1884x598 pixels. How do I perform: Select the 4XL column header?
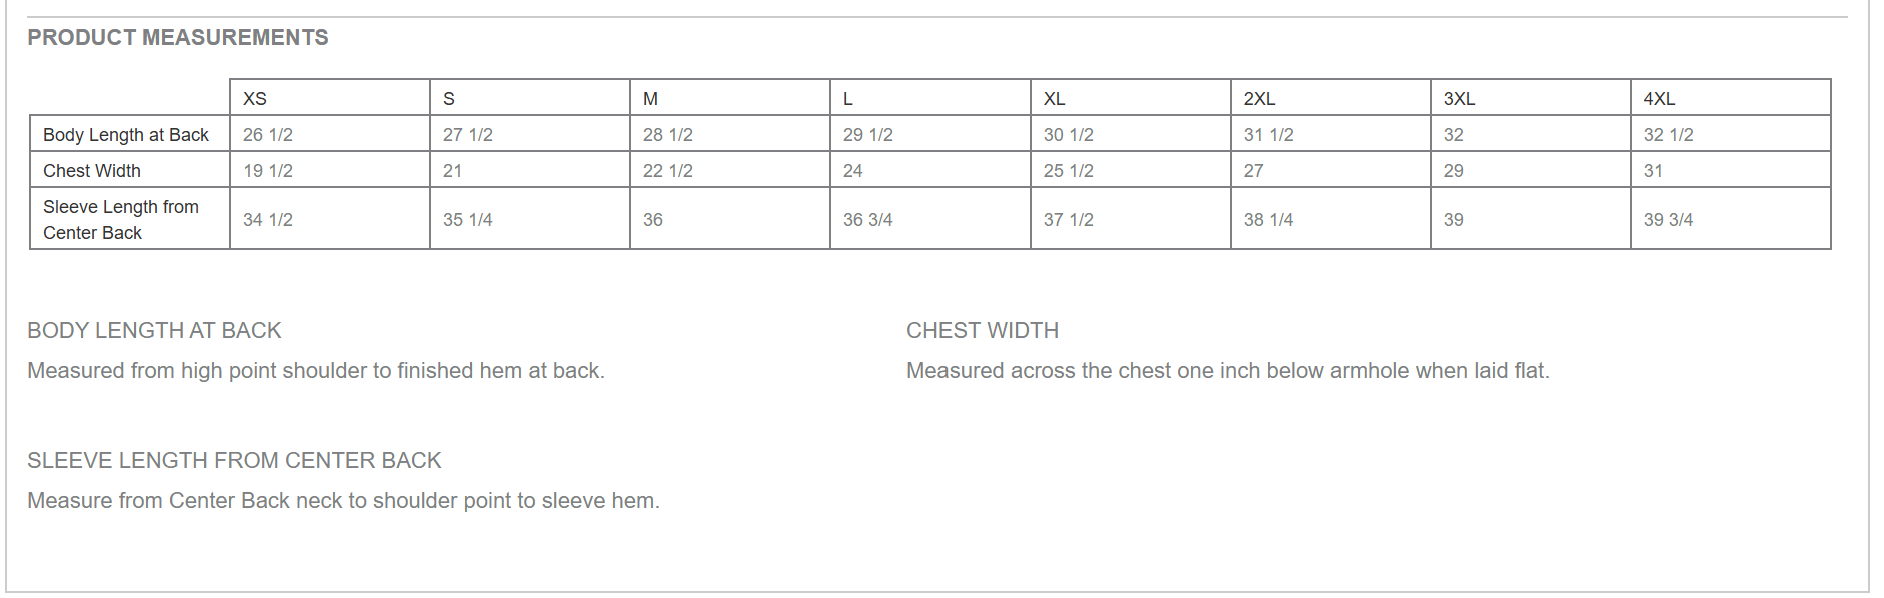point(1659,99)
